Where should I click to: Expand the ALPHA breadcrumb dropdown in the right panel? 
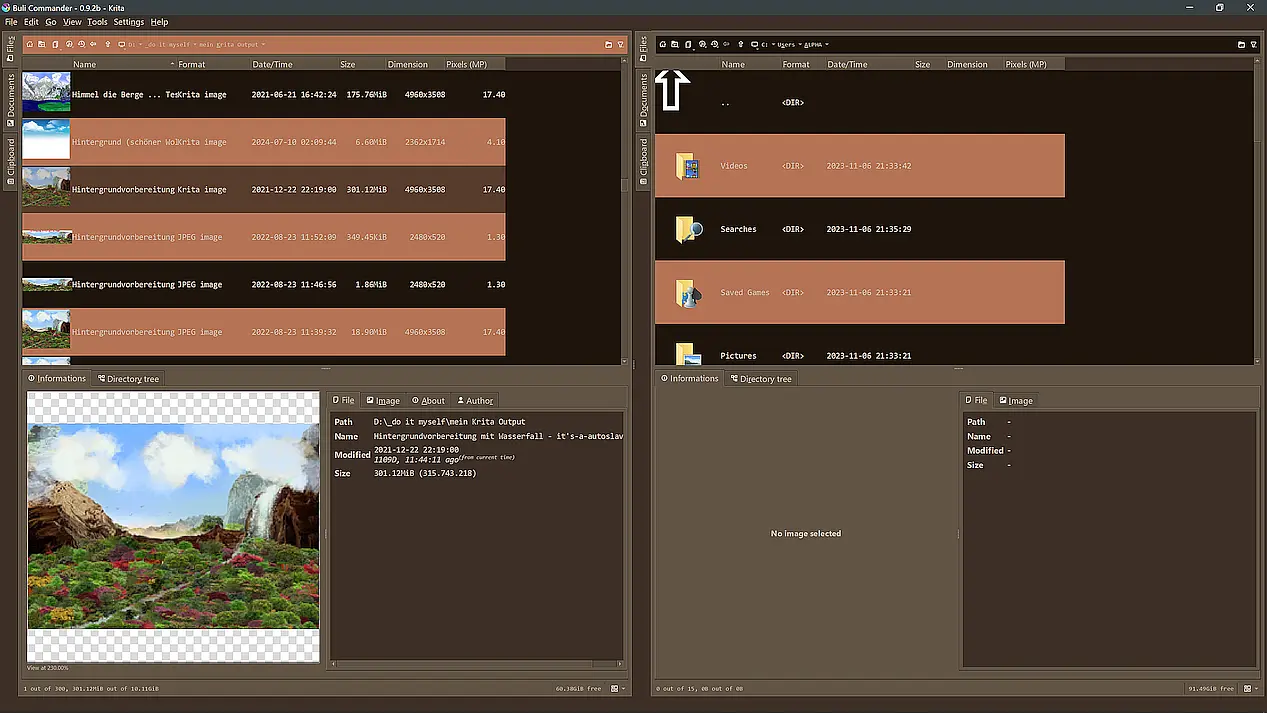click(827, 44)
